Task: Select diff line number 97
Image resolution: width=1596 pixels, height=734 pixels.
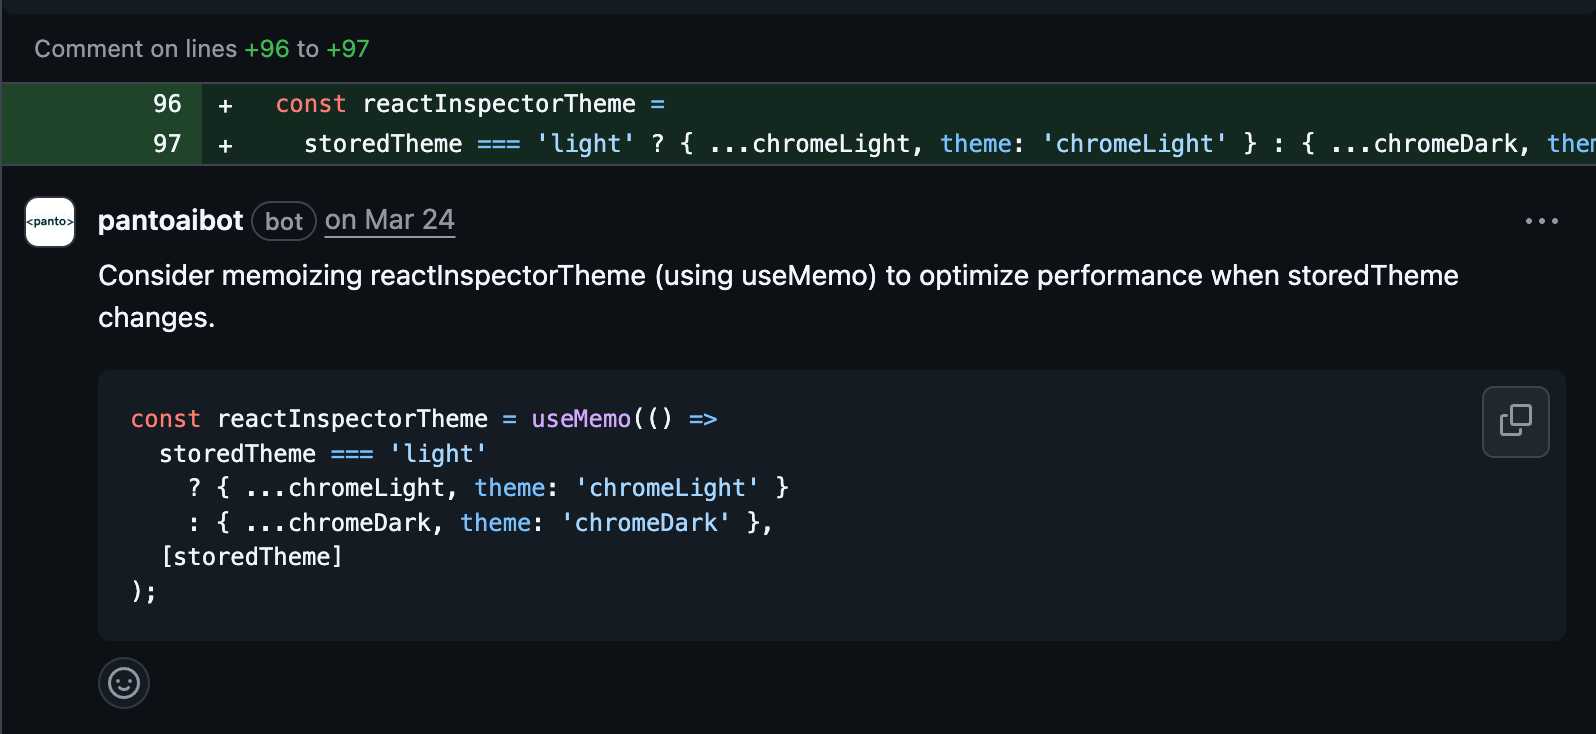Action: click(167, 144)
